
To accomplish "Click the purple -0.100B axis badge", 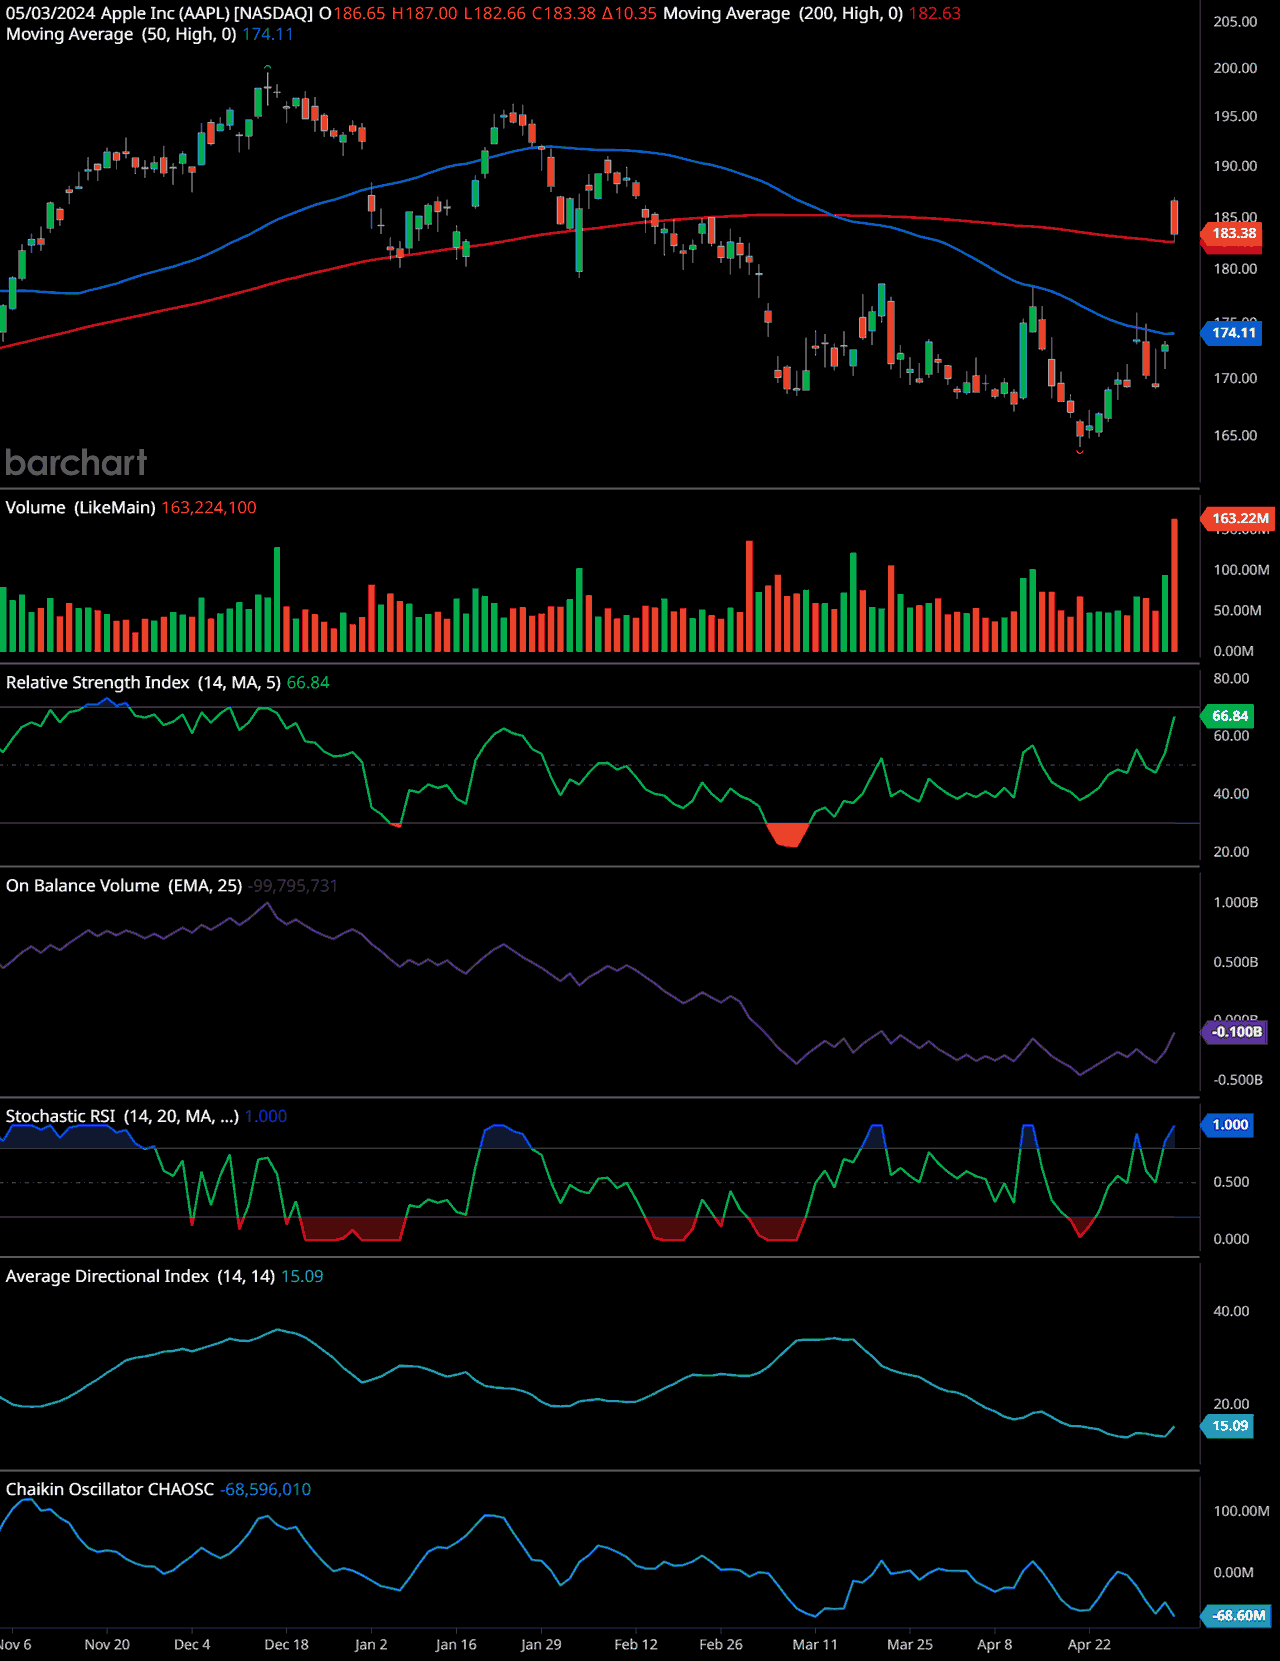I will coord(1236,1032).
